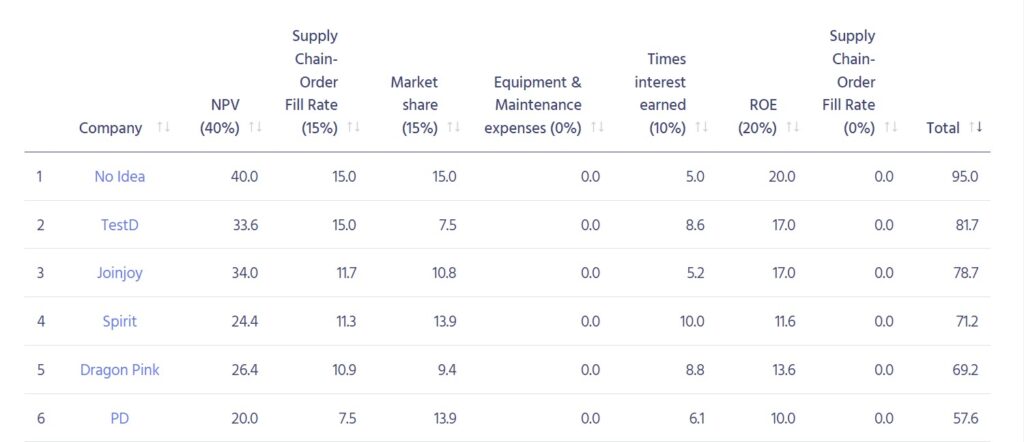The image size is (1024, 442).
Task: Click the Total column header text
Action: click(943, 128)
